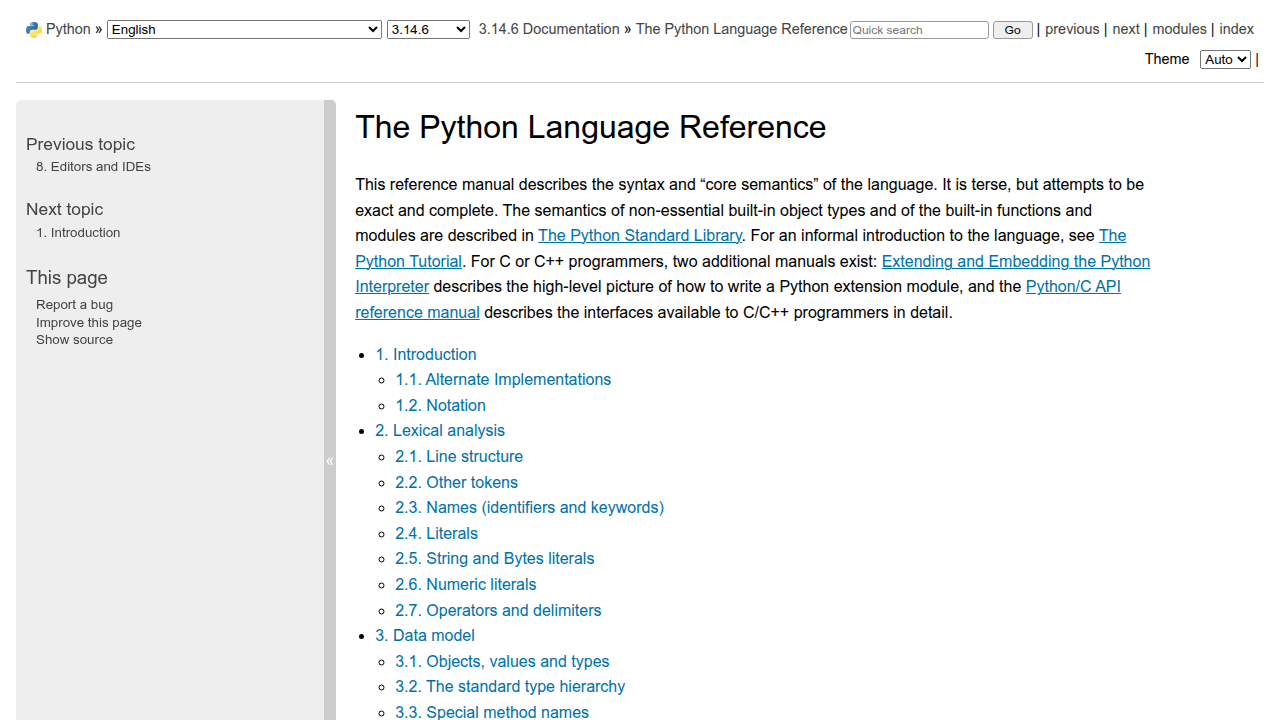
Task: Open the general index link
Action: pos(1236,29)
